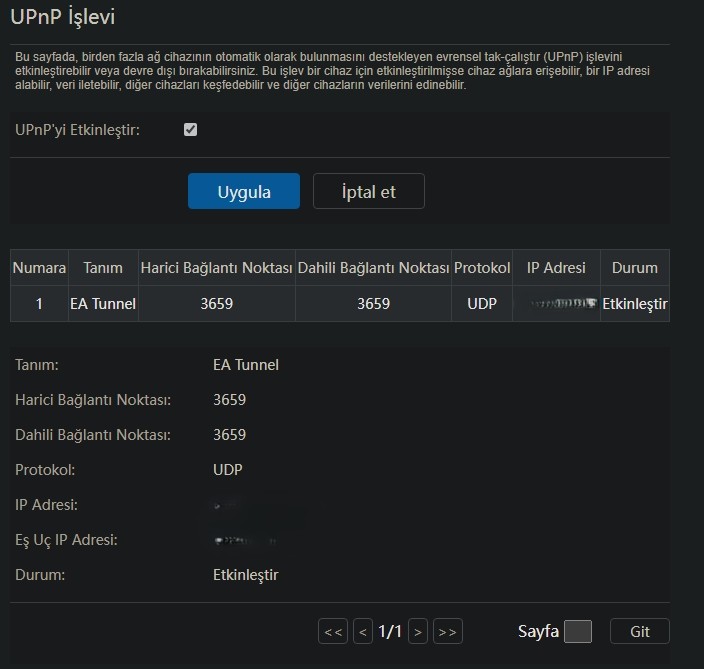704x669 pixels.
Task: Click the blurred IP address in table row
Action: [556, 304]
